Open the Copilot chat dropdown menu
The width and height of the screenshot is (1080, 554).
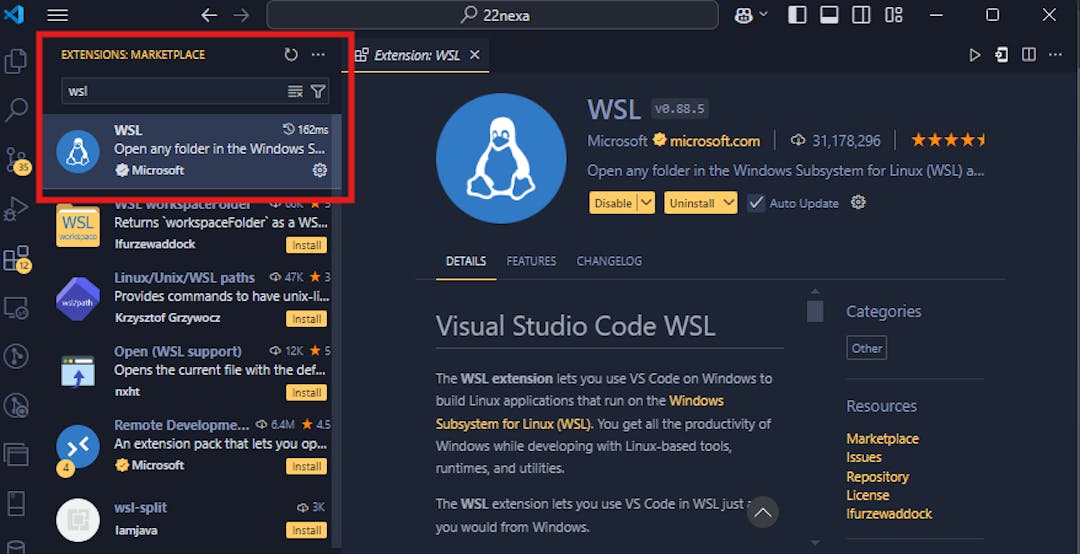(764, 15)
